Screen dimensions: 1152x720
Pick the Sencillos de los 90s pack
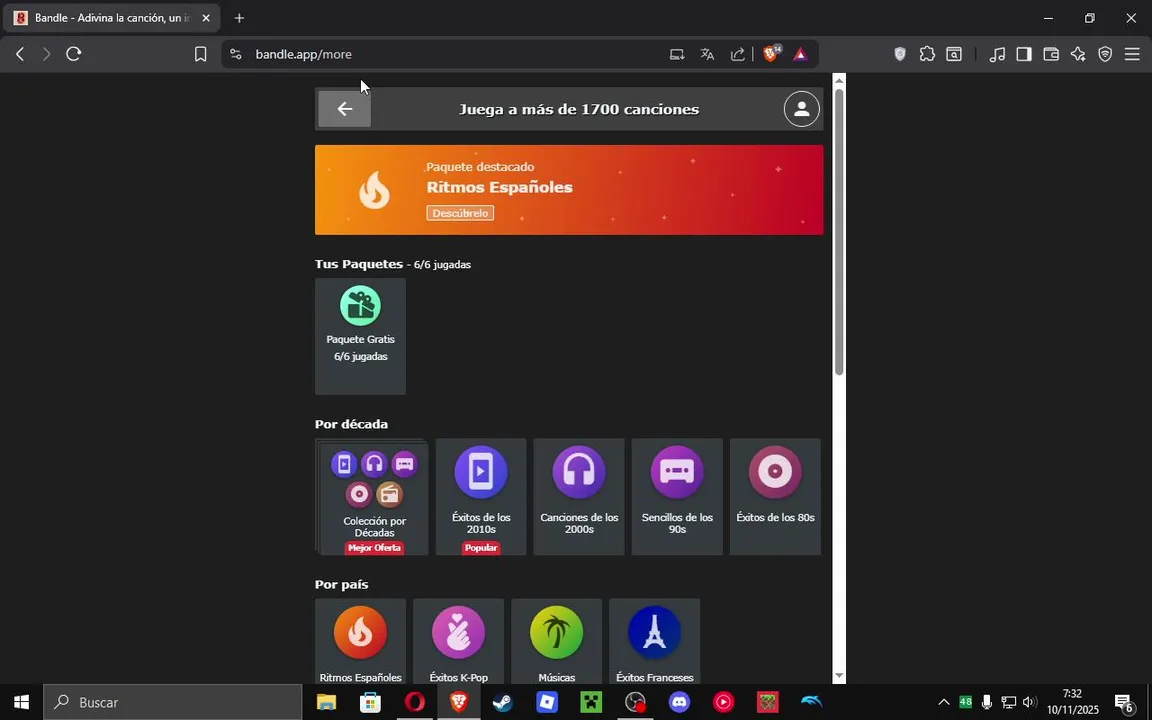point(677,497)
